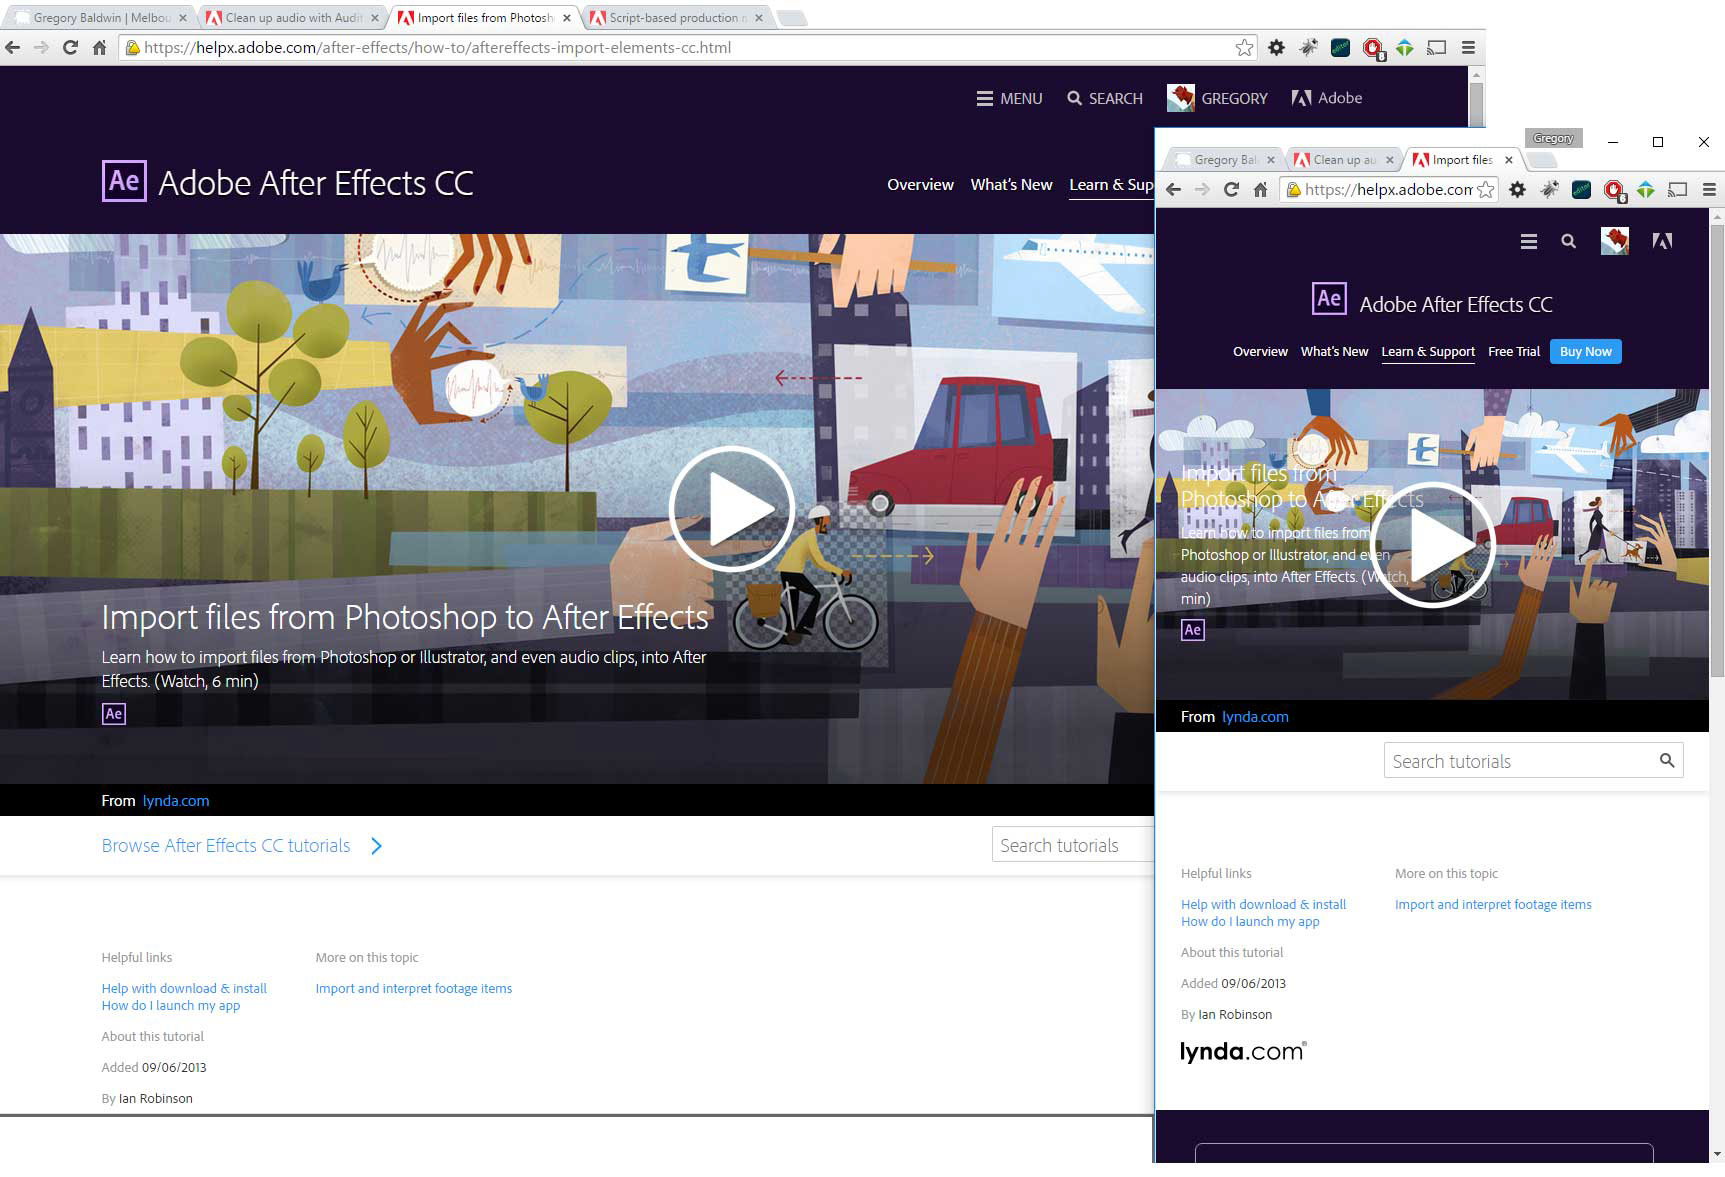Open Import and interpret footage items, large window
The width and height of the screenshot is (1725, 1177).
tap(414, 988)
